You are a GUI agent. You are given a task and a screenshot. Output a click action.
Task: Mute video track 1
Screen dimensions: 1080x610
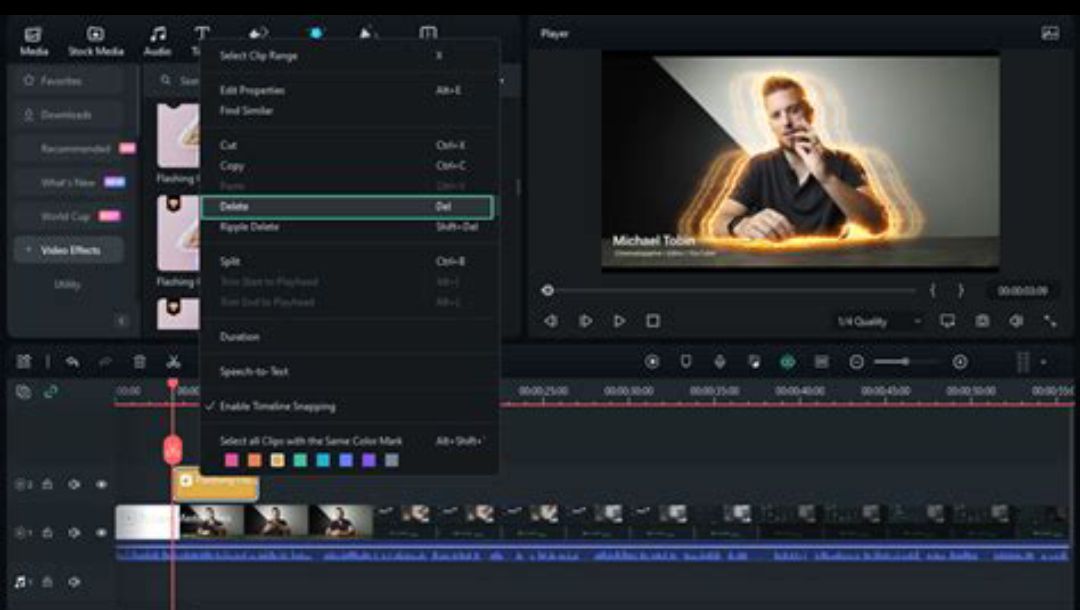(74, 532)
